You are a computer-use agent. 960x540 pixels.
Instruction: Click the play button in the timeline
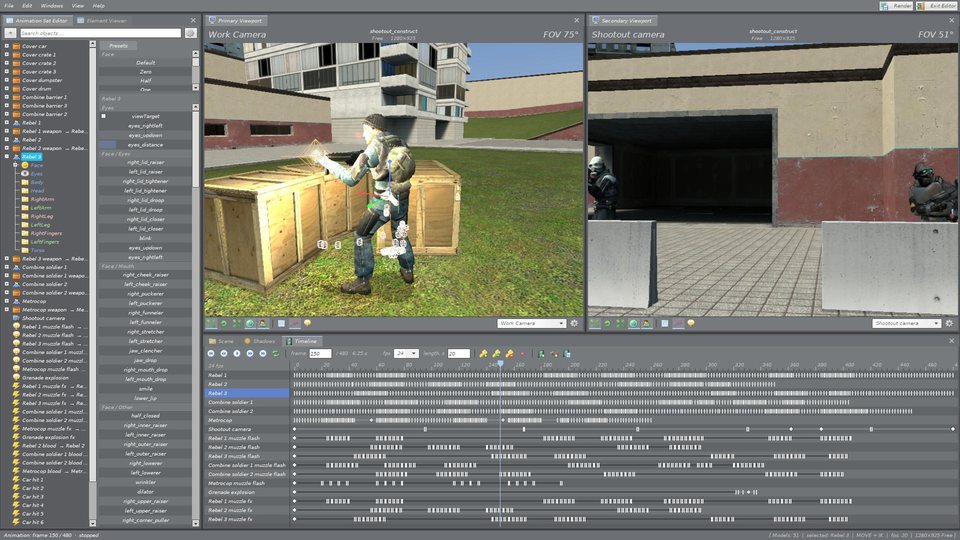click(237, 353)
